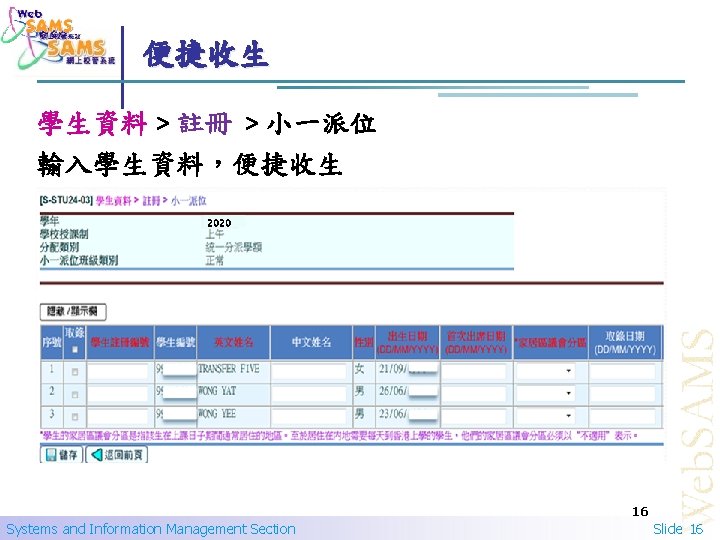Open 家居區議會分區 dropdown for TRANSFER FIVE

545,371
